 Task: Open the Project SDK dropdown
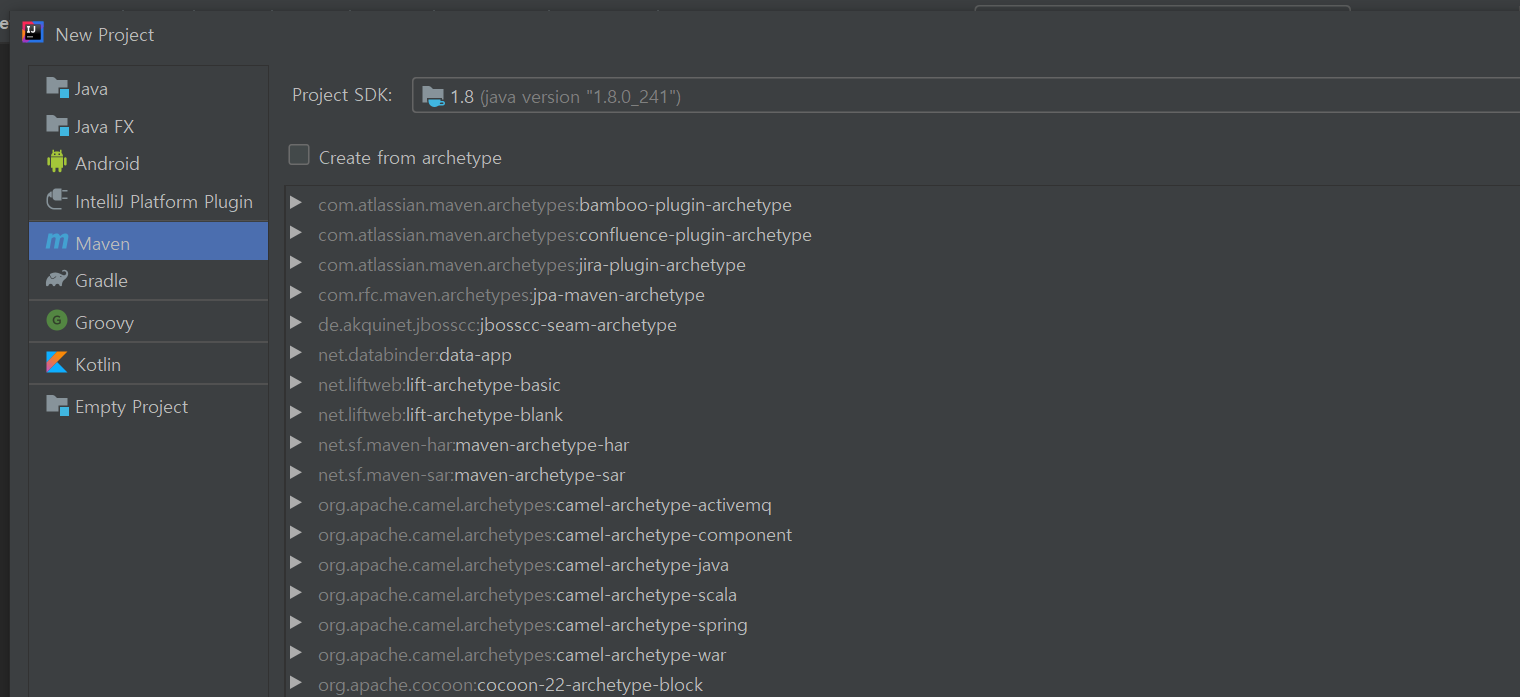[x=966, y=96]
